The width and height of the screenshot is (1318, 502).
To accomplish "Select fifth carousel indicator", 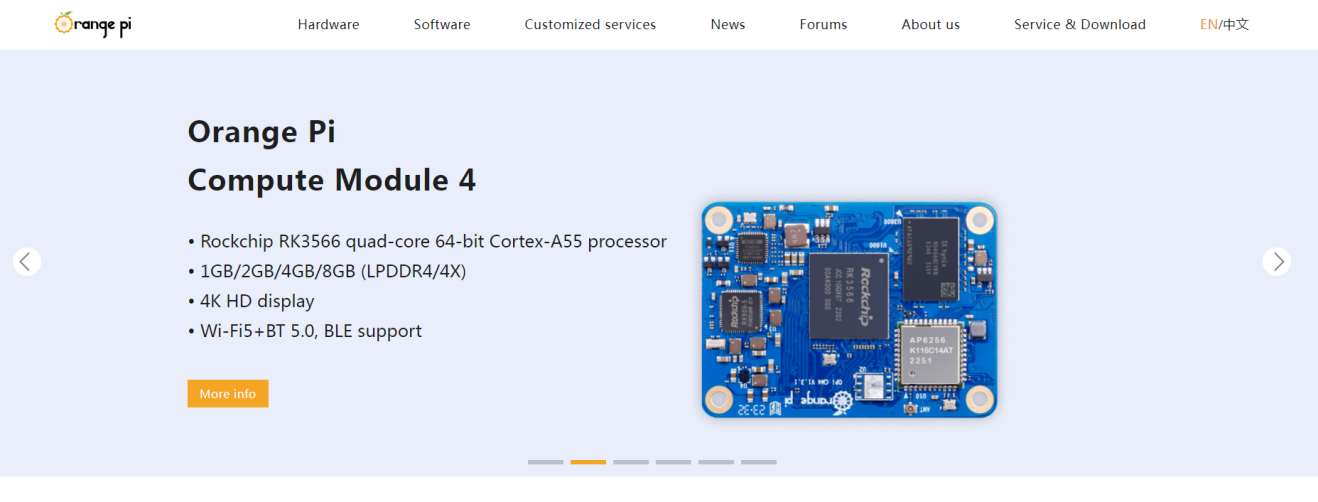I will (716, 462).
